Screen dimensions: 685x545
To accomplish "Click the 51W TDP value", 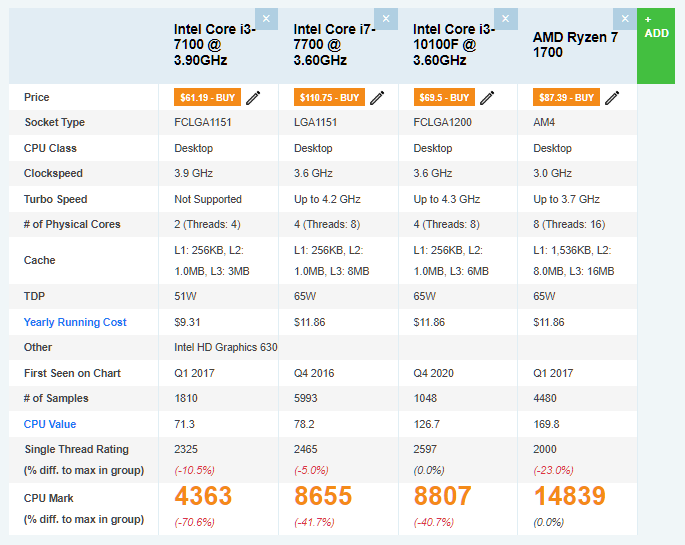I will pos(185,297).
